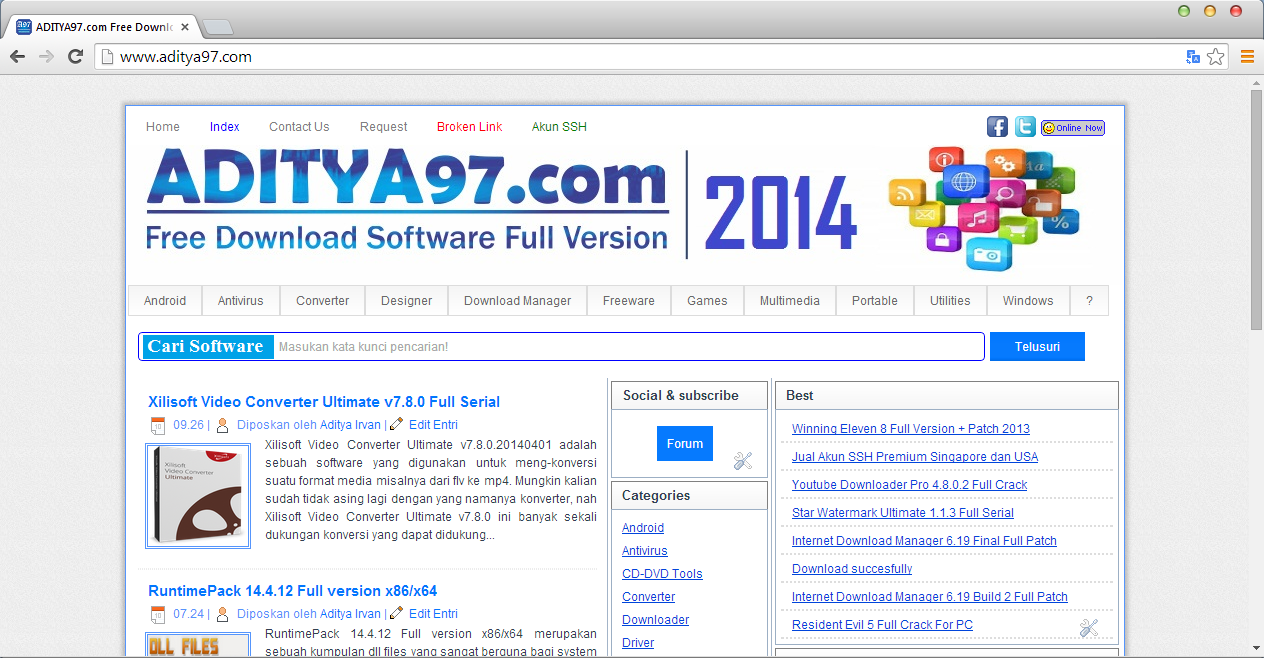Viewport: 1264px width, 658px height.
Task: Select Antivirus in the category navigation bar
Action: pos(240,300)
